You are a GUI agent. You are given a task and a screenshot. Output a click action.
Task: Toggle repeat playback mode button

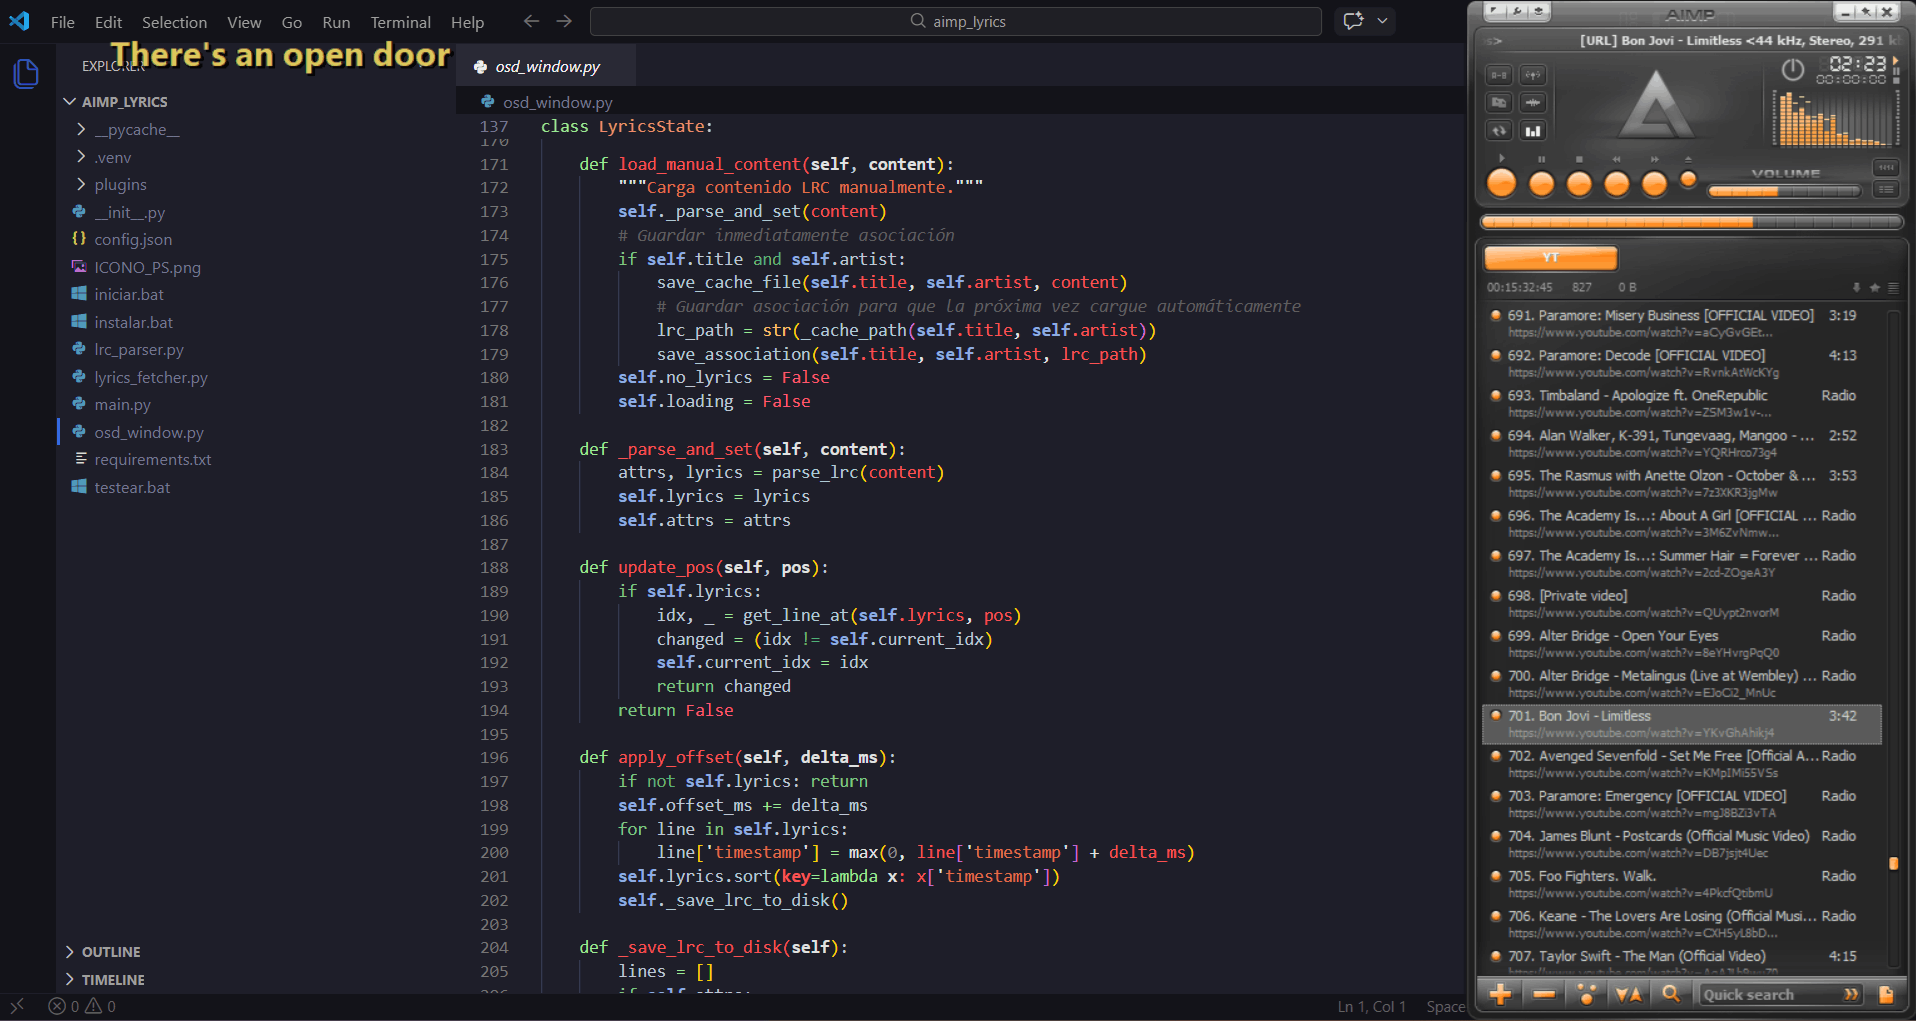[1499, 131]
